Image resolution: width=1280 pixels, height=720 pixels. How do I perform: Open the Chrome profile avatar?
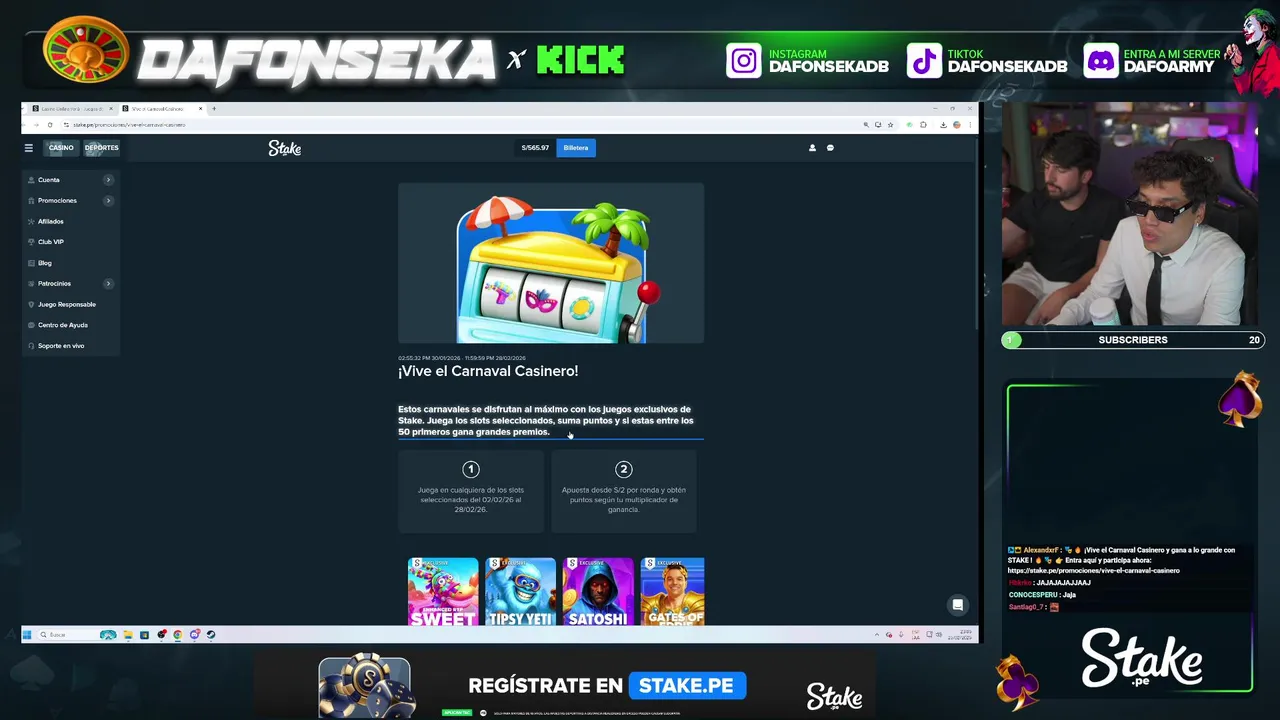coord(957,125)
